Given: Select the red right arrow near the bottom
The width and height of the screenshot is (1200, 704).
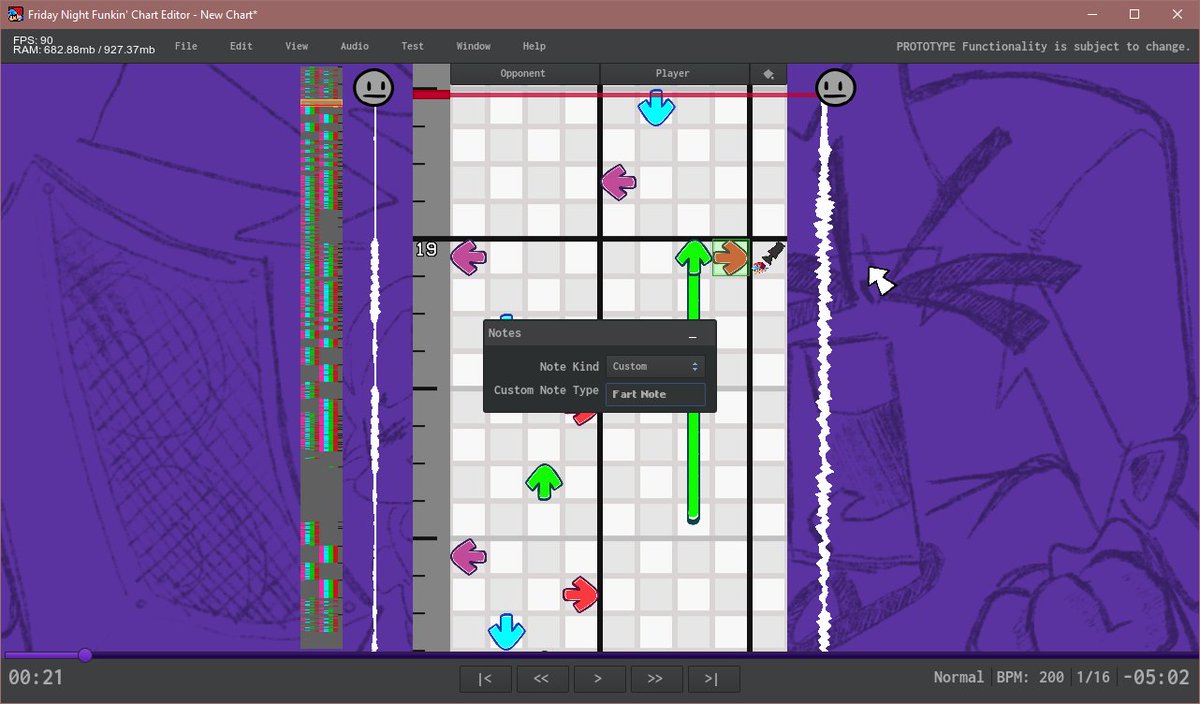Looking at the screenshot, I should pos(580,595).
